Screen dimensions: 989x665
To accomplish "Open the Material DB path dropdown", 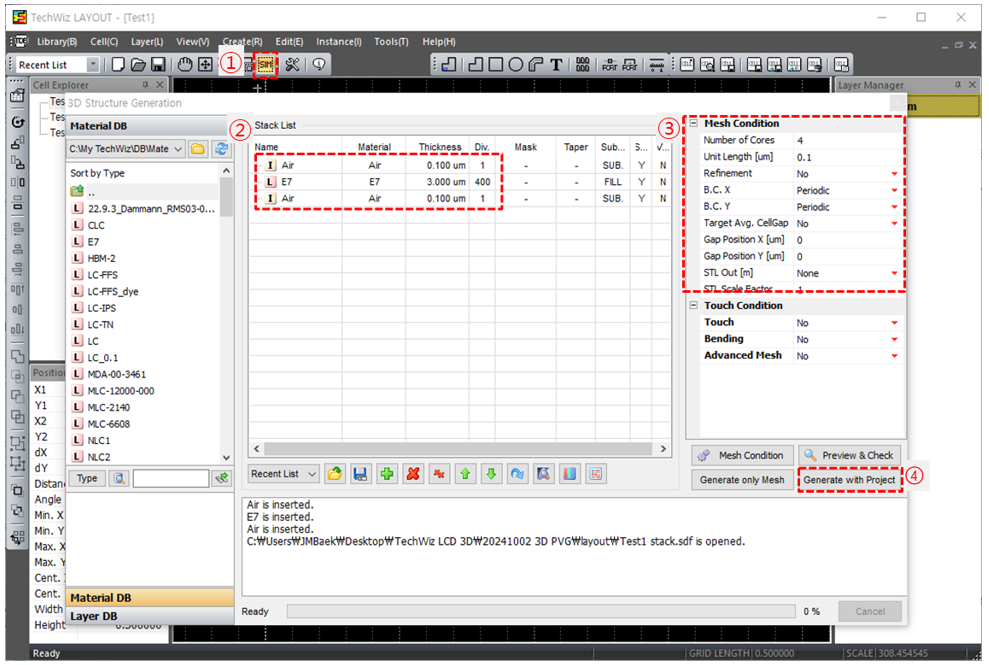I will (x=178, y=149).
